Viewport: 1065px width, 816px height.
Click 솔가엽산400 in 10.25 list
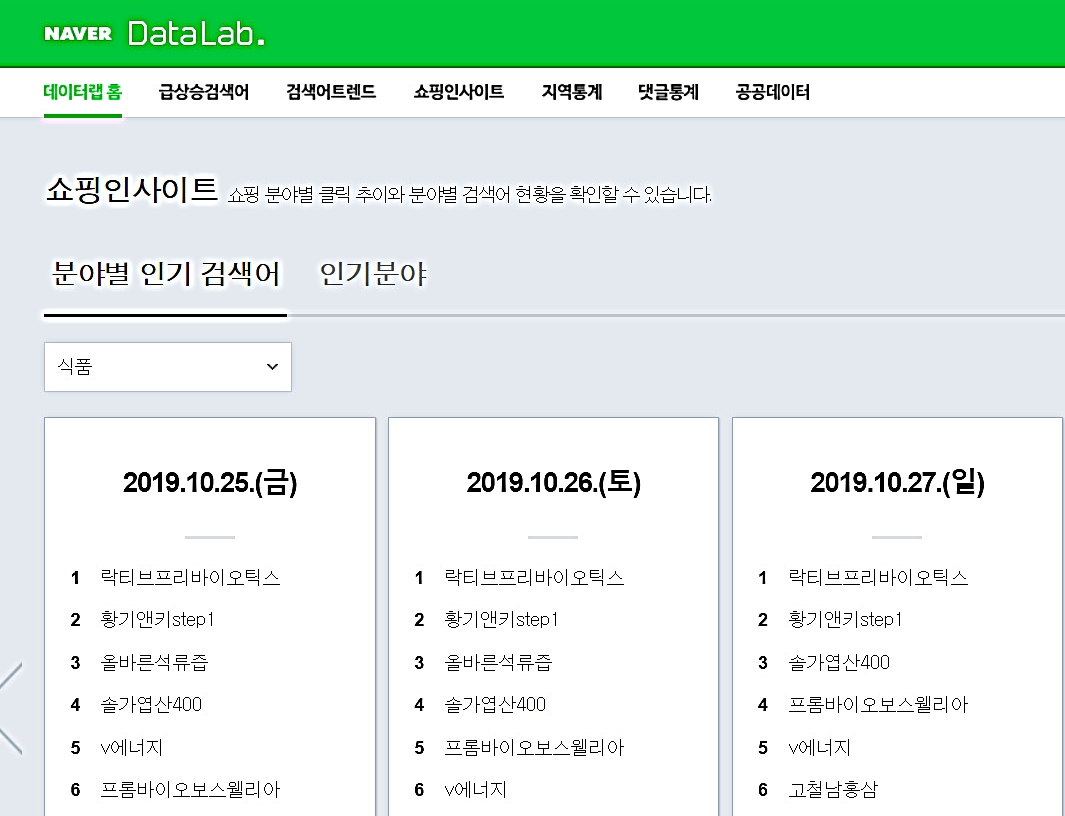tap(151, 705)
